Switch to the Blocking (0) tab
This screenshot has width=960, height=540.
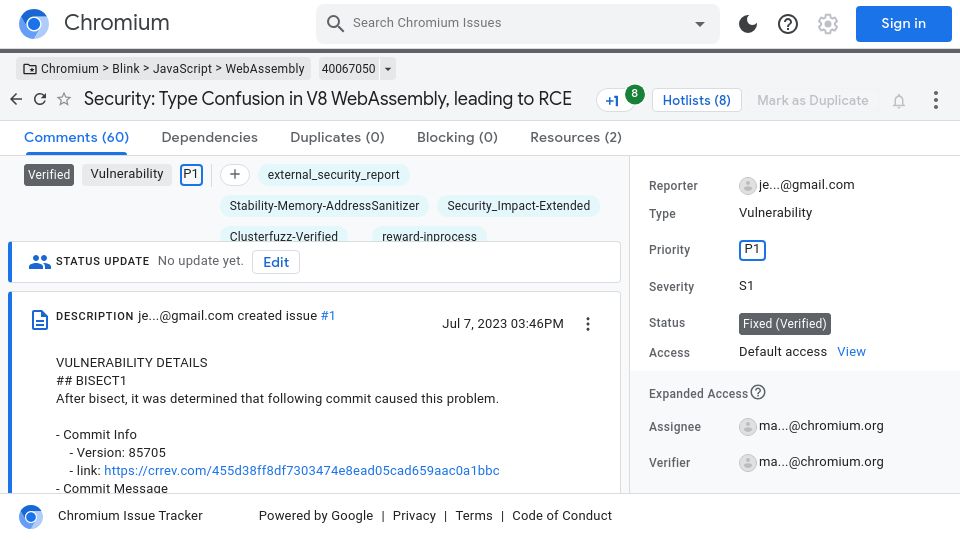coord(457,137)
